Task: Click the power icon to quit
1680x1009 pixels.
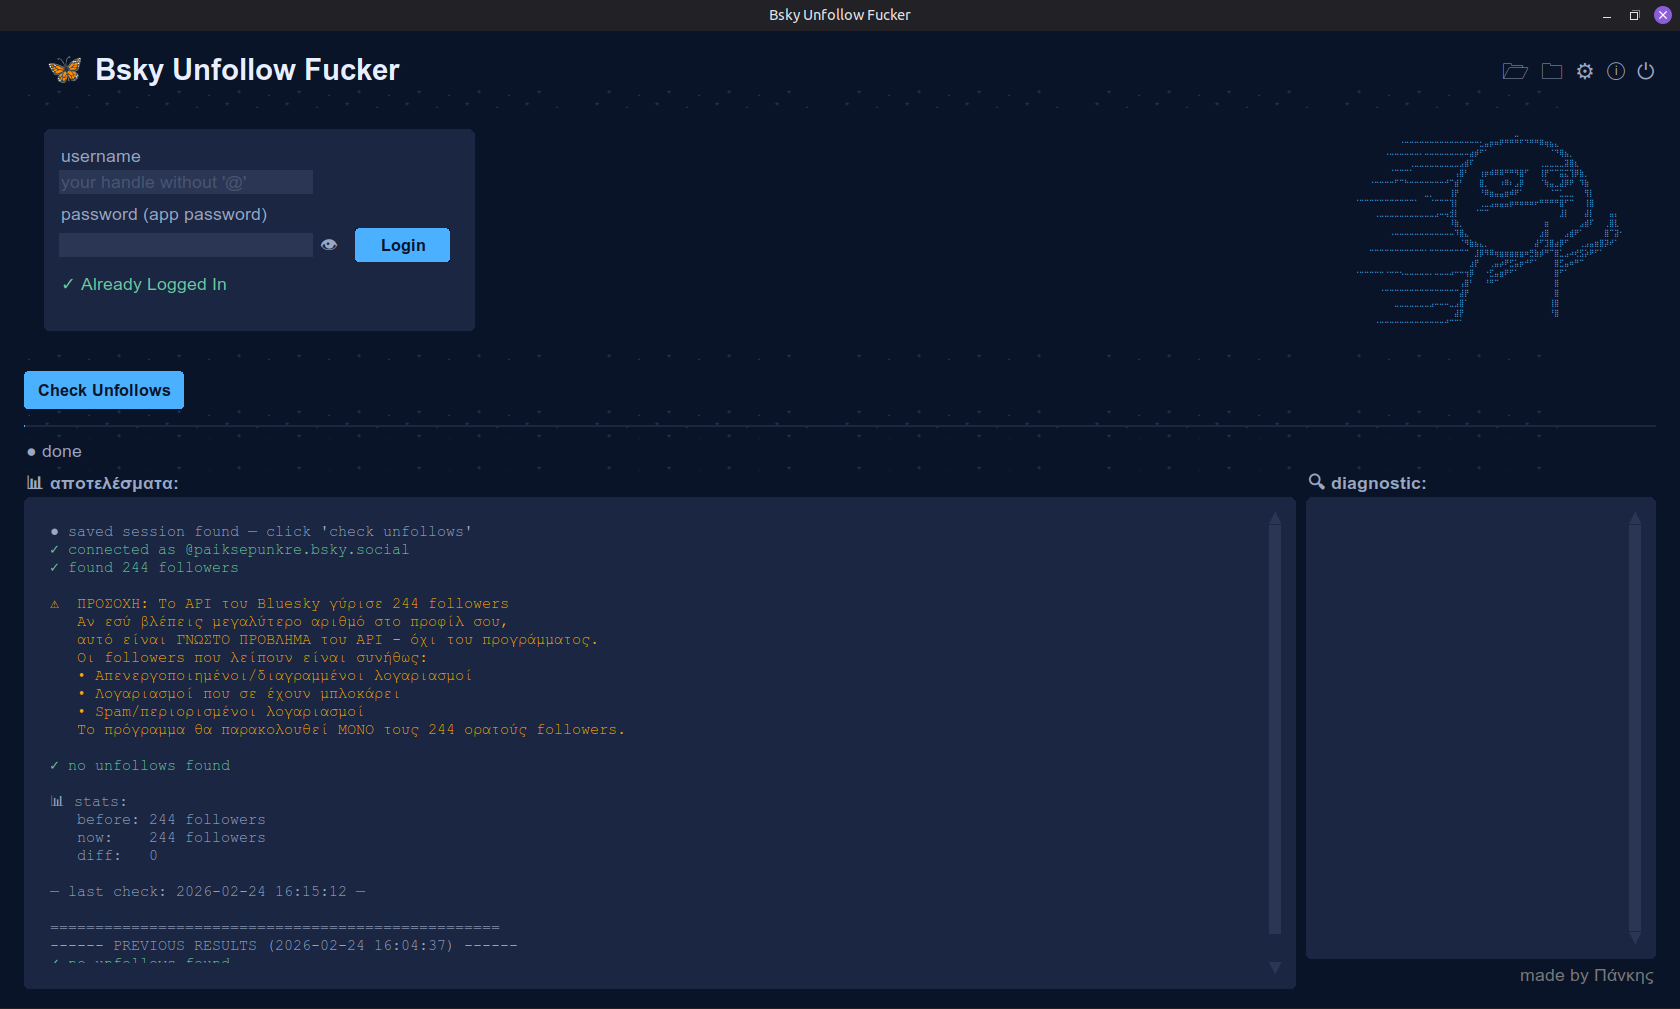Action: [x=1646, y=71]
